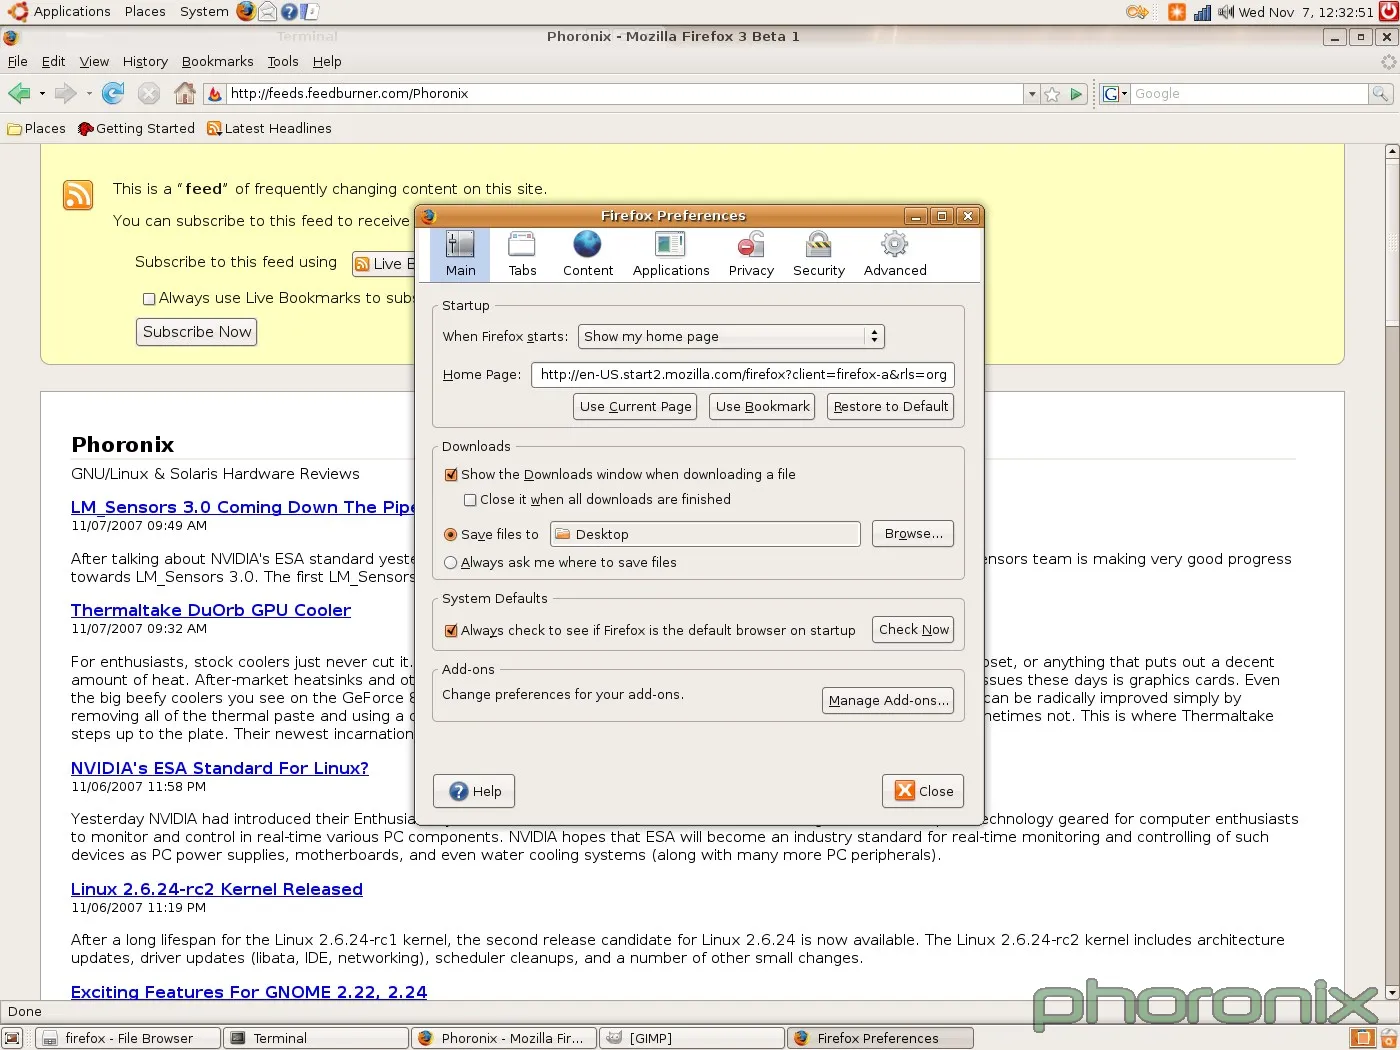Open the forward button history dropdown arrow
The width and height of the screenshot is (1400, 1050).
pyautogui.click(x=89, y=94)
